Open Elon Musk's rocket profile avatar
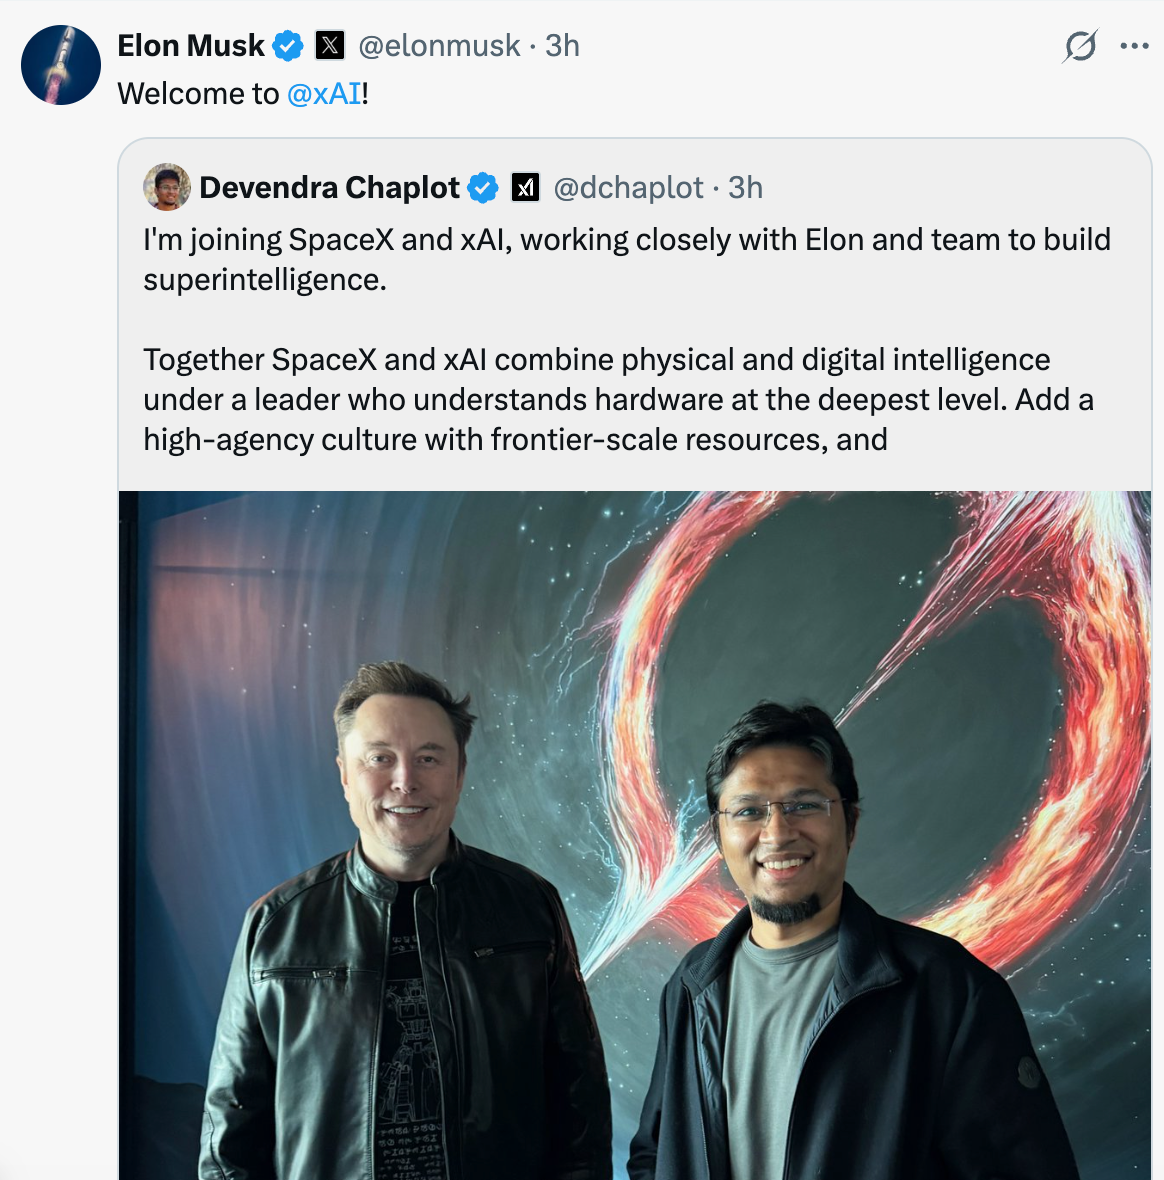 [61, 65]
